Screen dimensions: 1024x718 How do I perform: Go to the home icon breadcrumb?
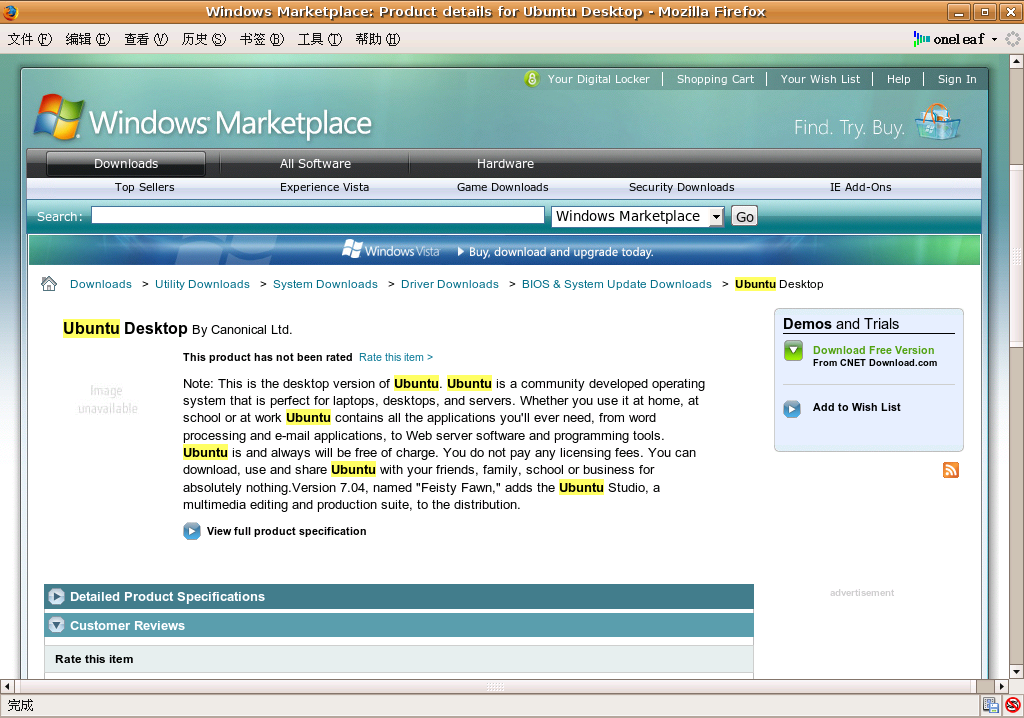(x=49, y=284)
